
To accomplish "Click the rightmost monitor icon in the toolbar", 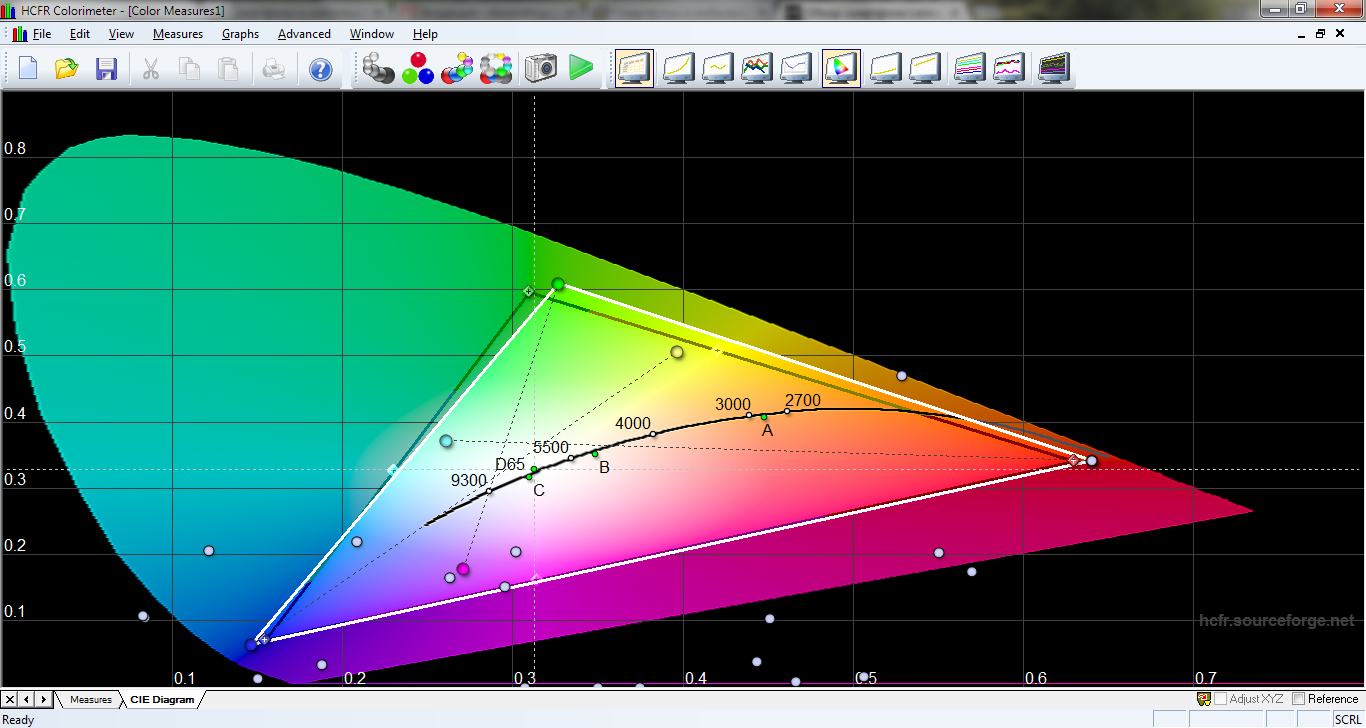I will [1054, 69].
